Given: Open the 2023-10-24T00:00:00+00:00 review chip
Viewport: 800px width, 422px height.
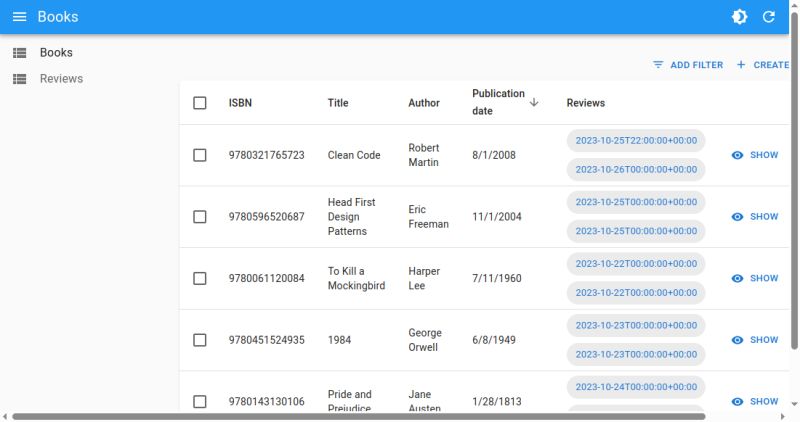Looking at the screenshot, I should [x=636, y=387].
